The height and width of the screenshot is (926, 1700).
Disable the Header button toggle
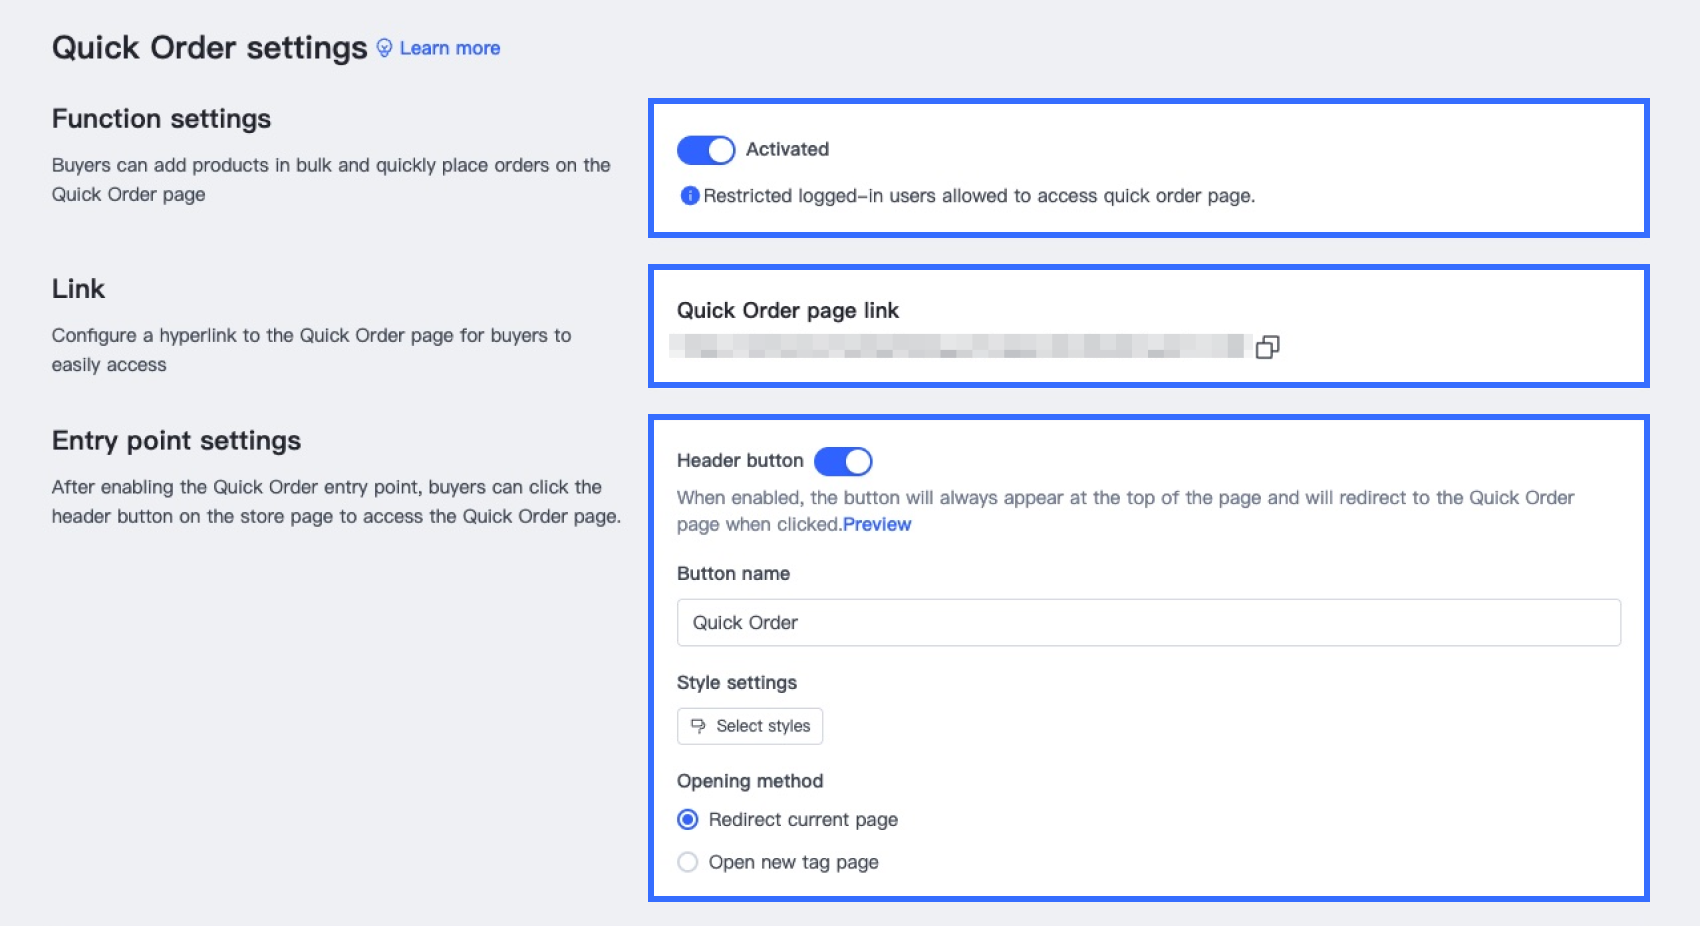[843, 461]
